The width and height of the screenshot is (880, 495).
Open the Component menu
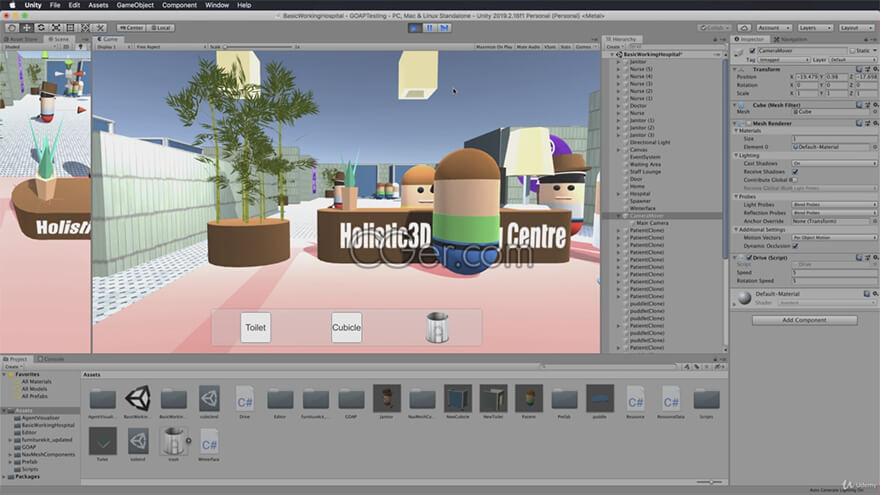(x=179, y=5)
